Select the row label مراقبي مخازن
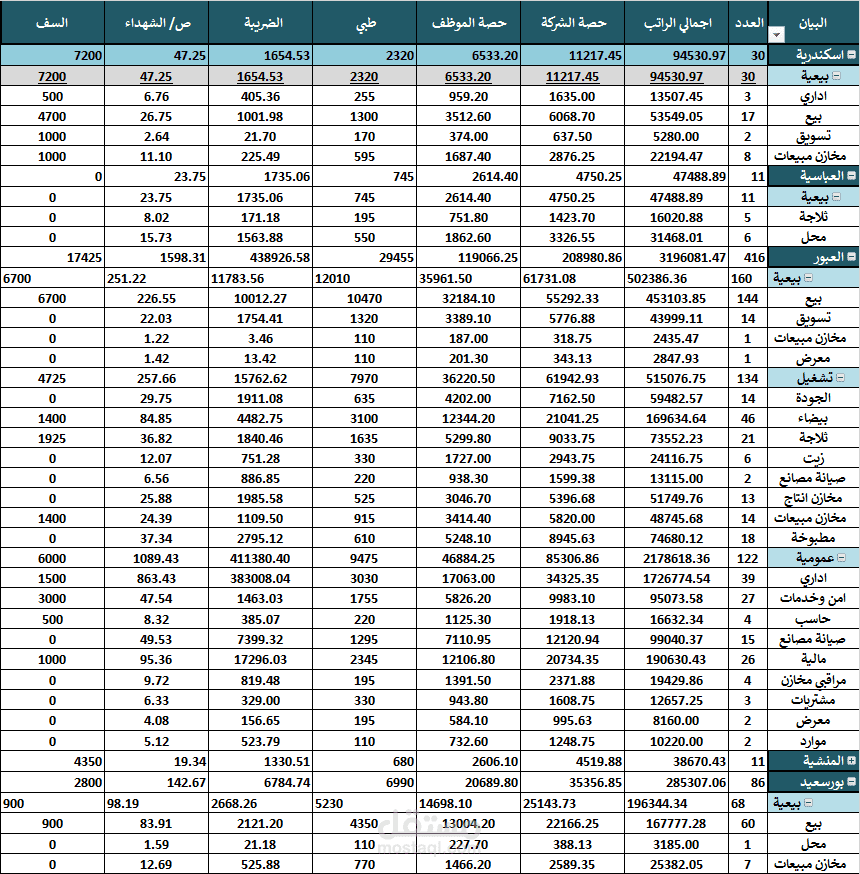Screen dimensions: 860x874 click(813, 680)
